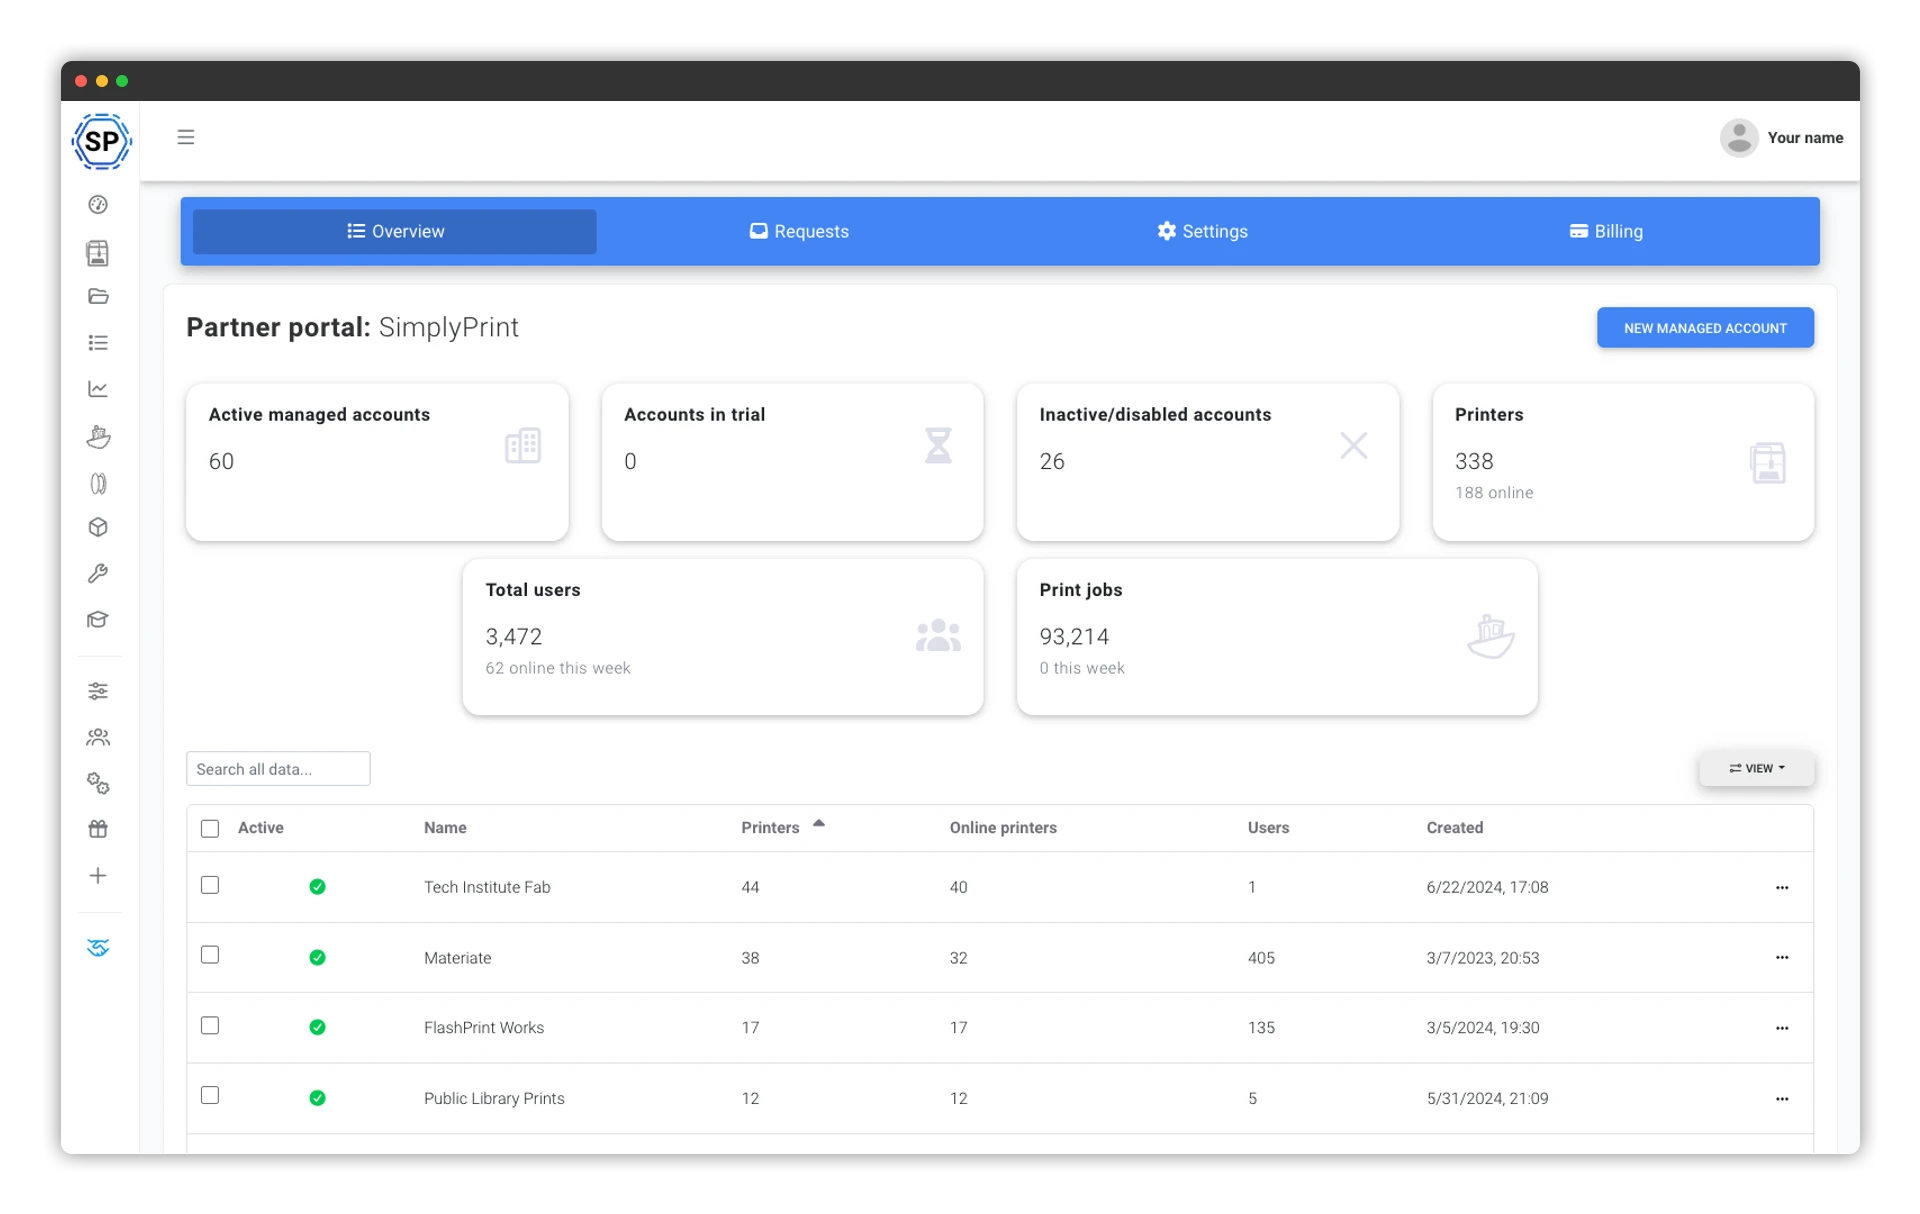Click the Public Library Prints account name

pos(494,1098)
